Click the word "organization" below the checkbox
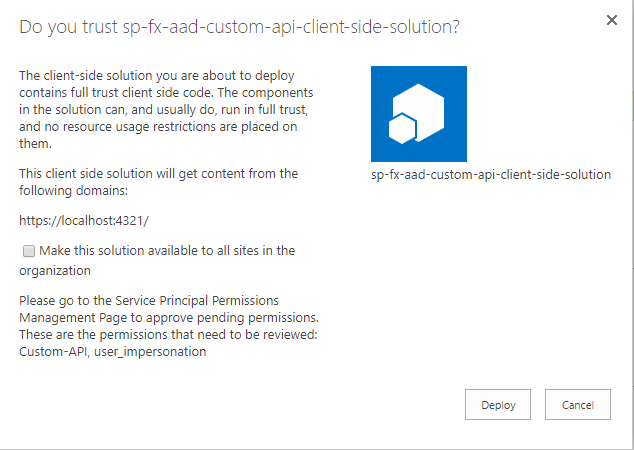The width and height of the screenshot is (634, 450). [x=55, y=270]
